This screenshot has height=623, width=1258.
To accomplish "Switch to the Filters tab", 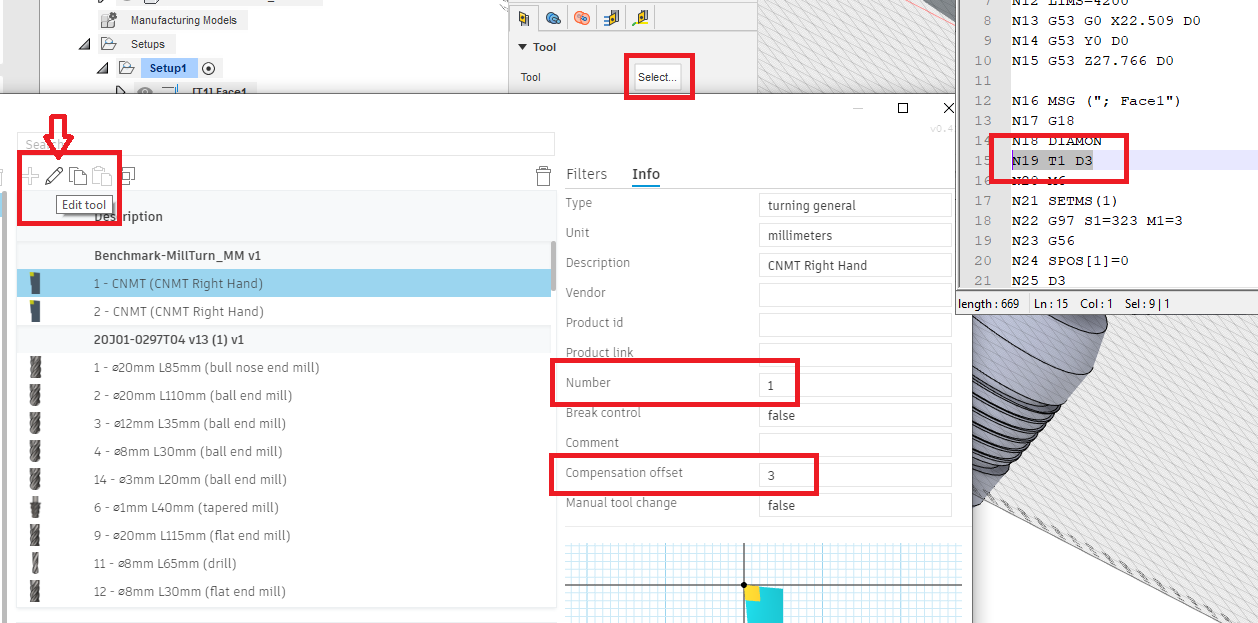I will click(587, 173).
